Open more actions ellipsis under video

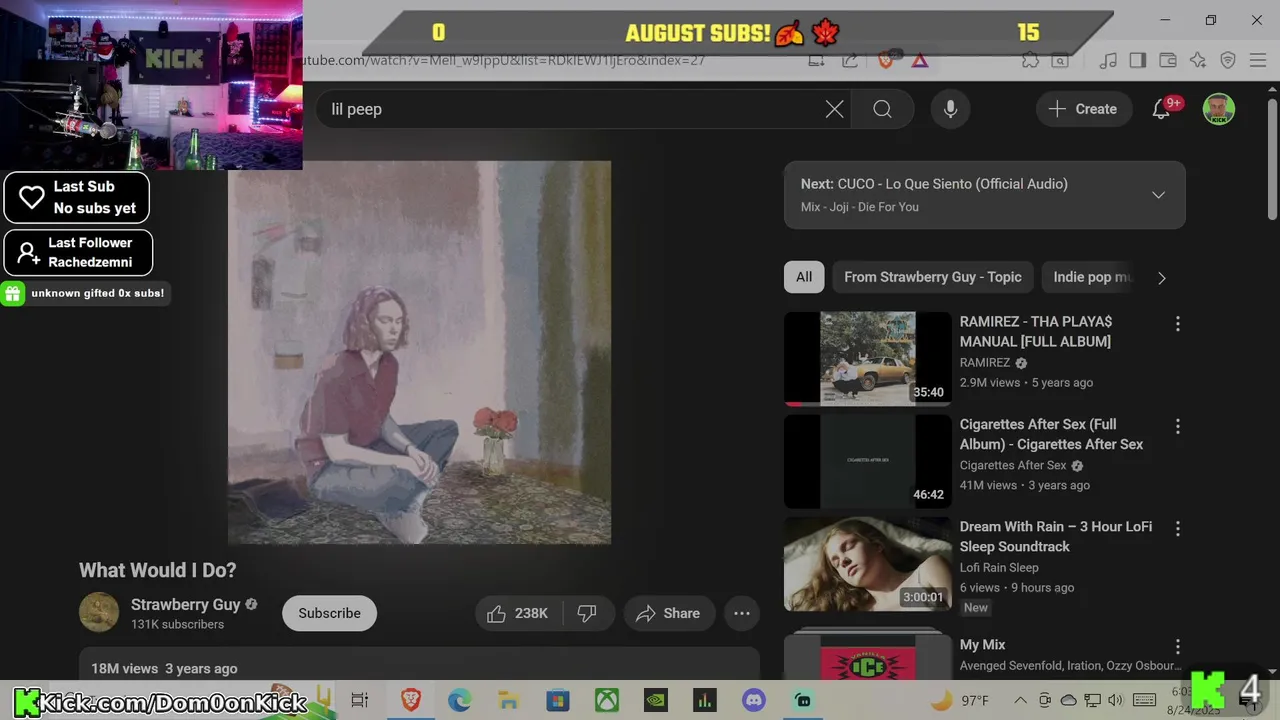pos(742,613)
